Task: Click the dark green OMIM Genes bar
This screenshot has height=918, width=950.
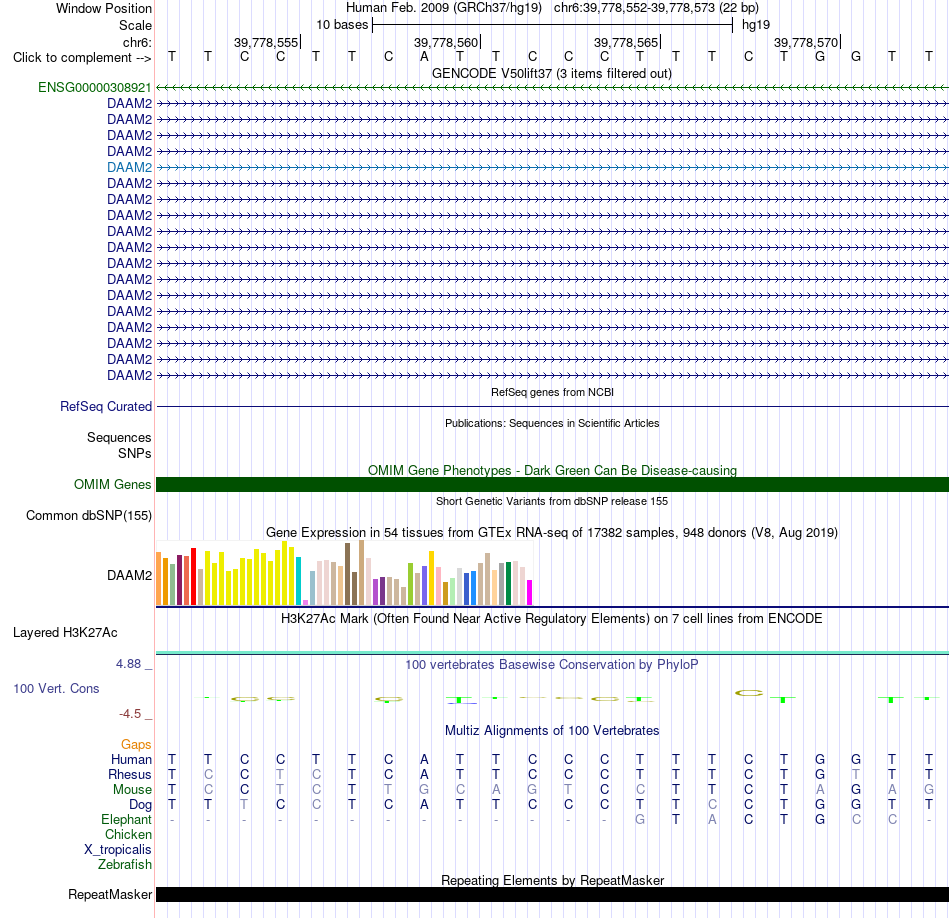Action: (553, 485)
